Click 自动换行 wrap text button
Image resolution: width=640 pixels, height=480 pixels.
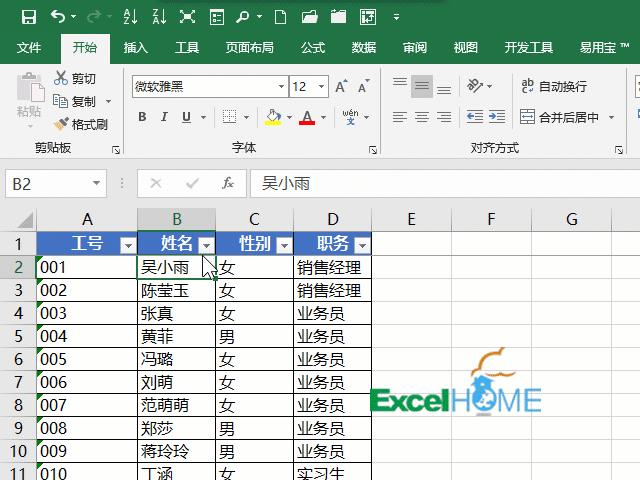pos(554,86)
